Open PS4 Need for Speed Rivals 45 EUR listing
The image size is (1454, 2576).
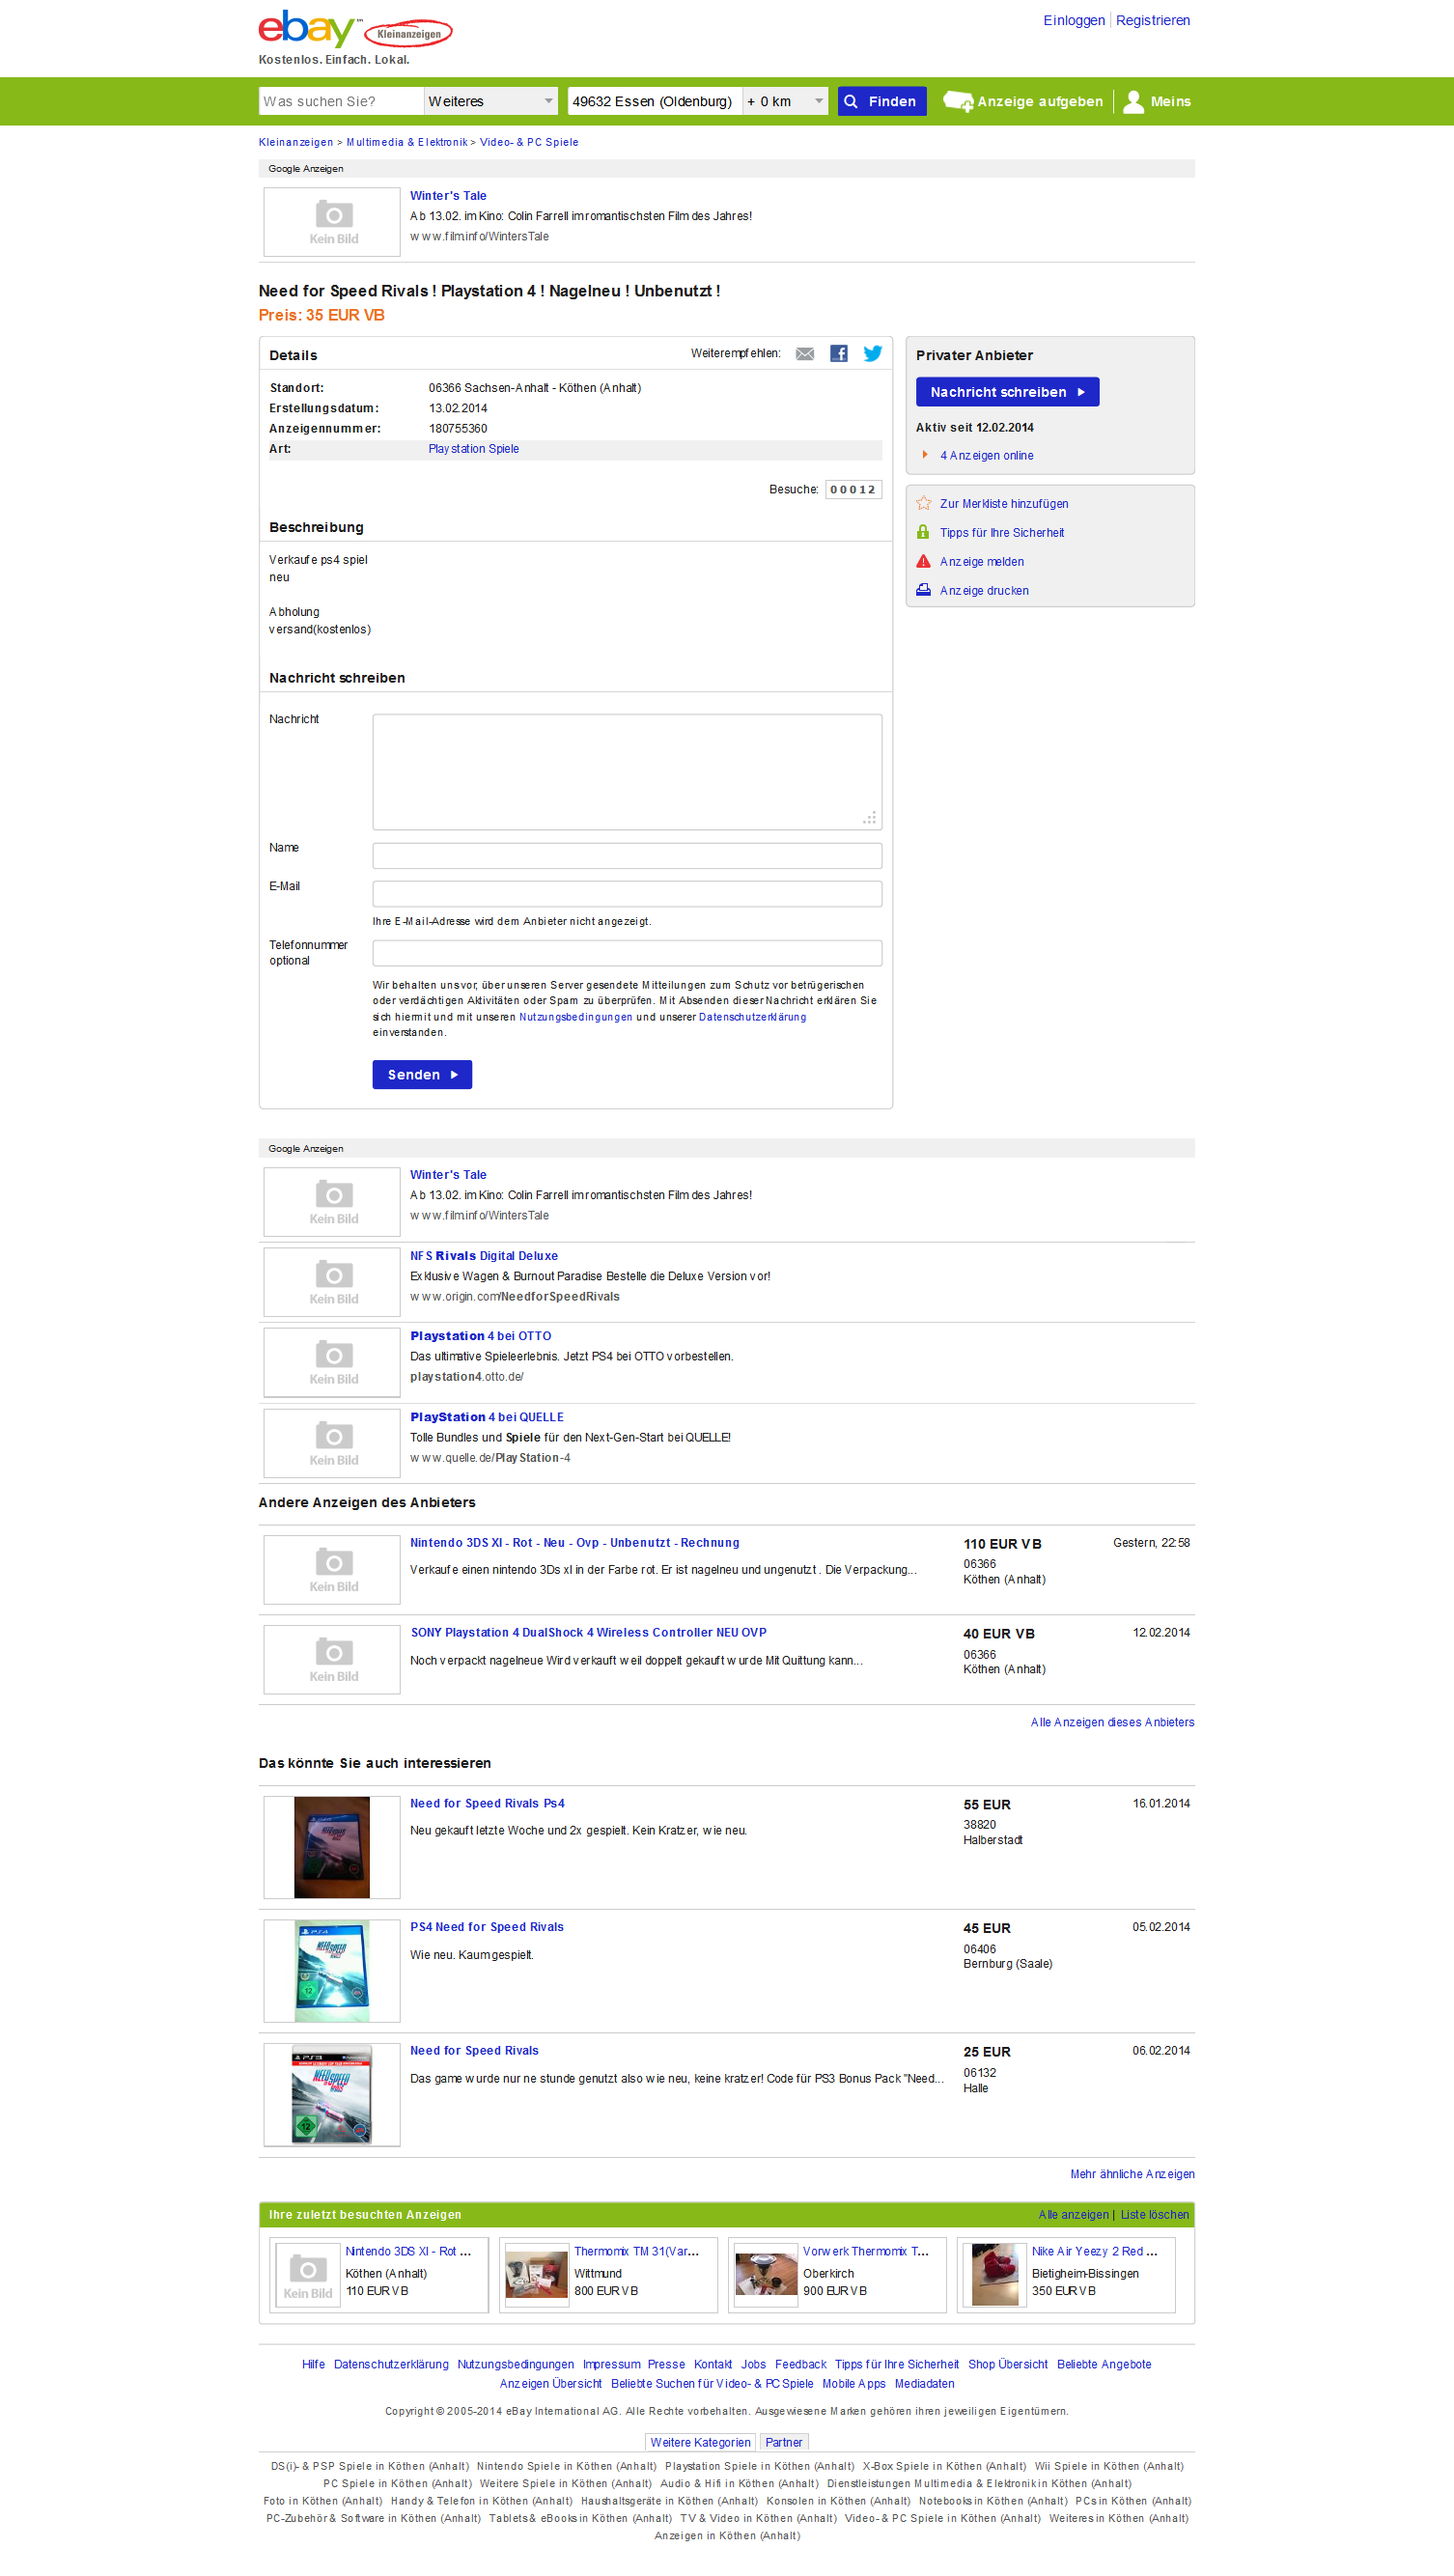click(x=487, y=1928)
